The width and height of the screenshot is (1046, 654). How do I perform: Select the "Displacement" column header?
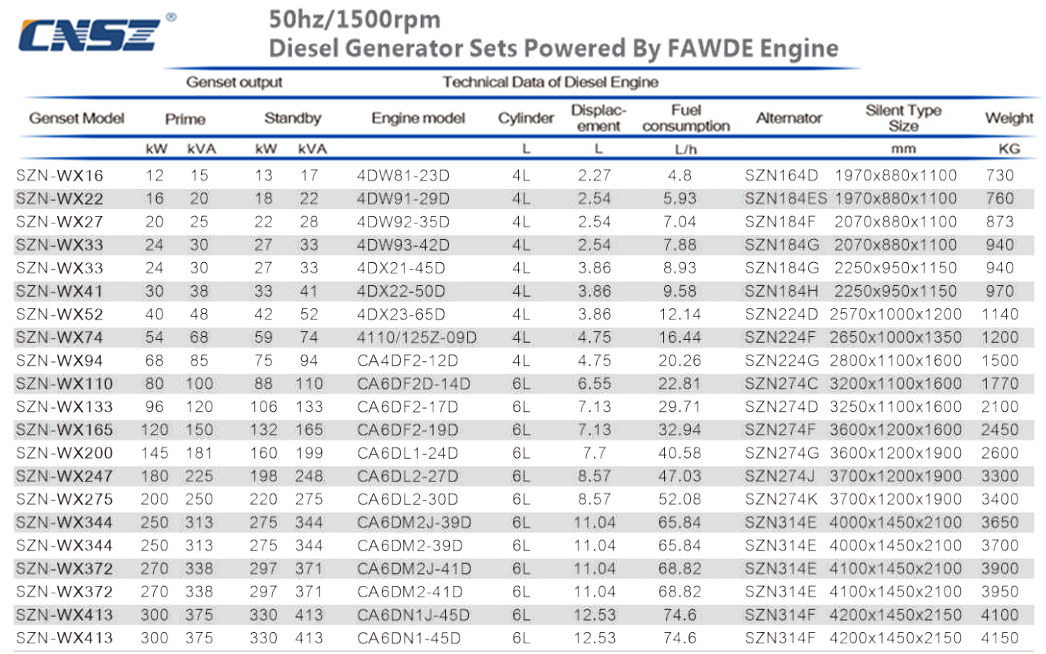click(598, 118)
